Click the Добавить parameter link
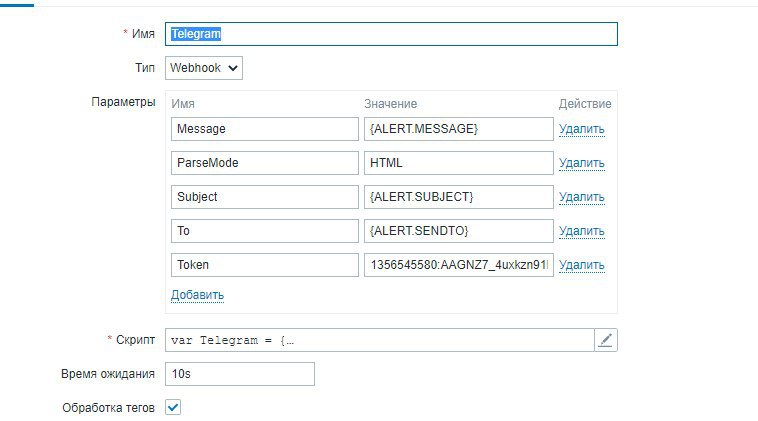 pos(197,295)
